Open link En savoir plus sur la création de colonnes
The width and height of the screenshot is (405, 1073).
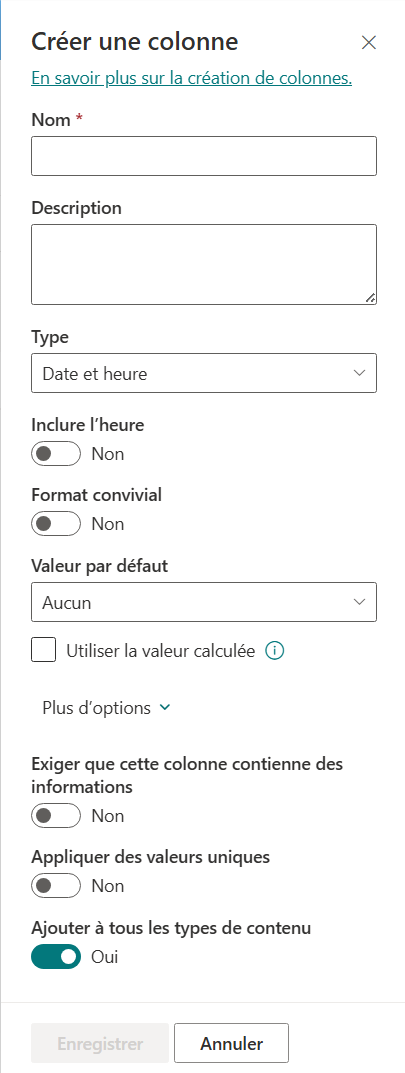tap(192, 79)
